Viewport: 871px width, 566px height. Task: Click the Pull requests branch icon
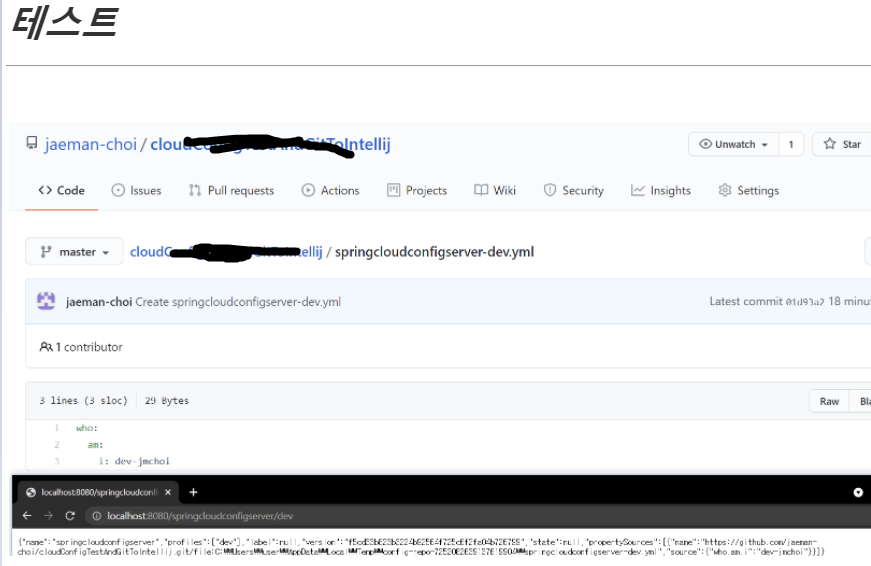[x=194, y=190]
